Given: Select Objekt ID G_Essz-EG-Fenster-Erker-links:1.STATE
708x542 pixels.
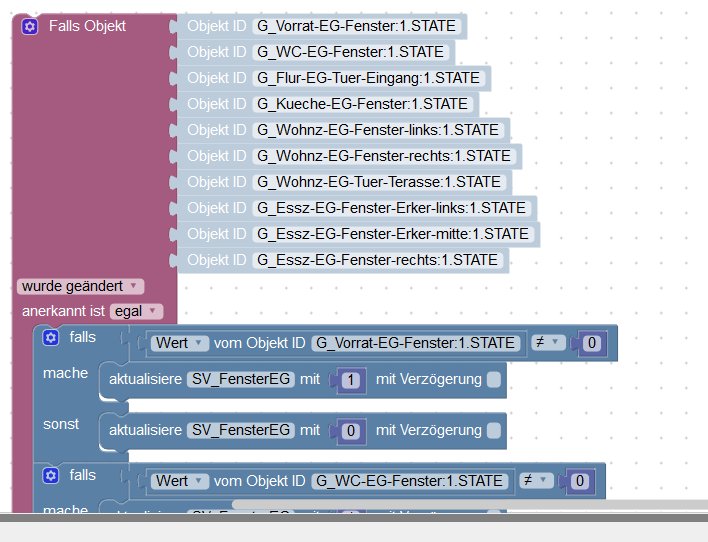Looking at the screenshot, I should coord(392,208).
